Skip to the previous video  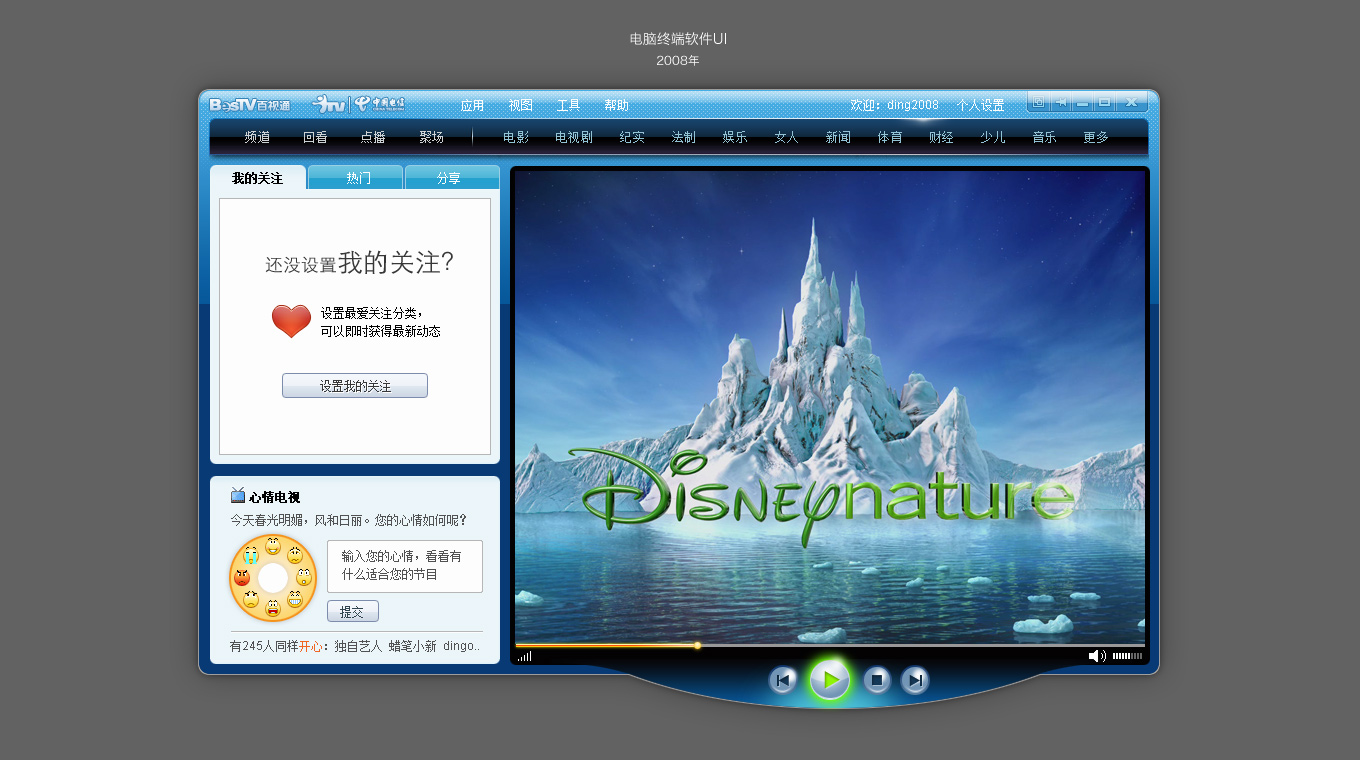(x=783, y=680)
